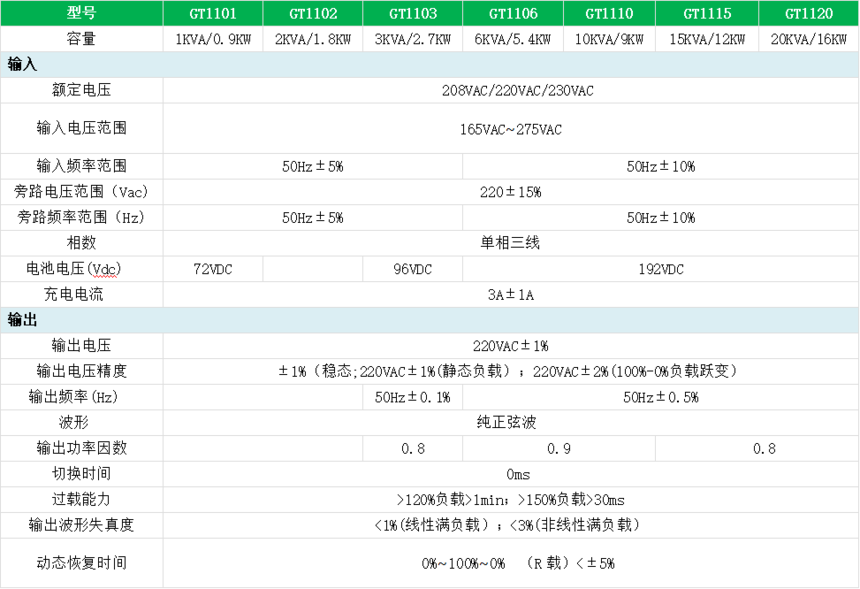Click the 输出 section header row
The height and width of the screenshot is (589, 860).
[429, 320]
